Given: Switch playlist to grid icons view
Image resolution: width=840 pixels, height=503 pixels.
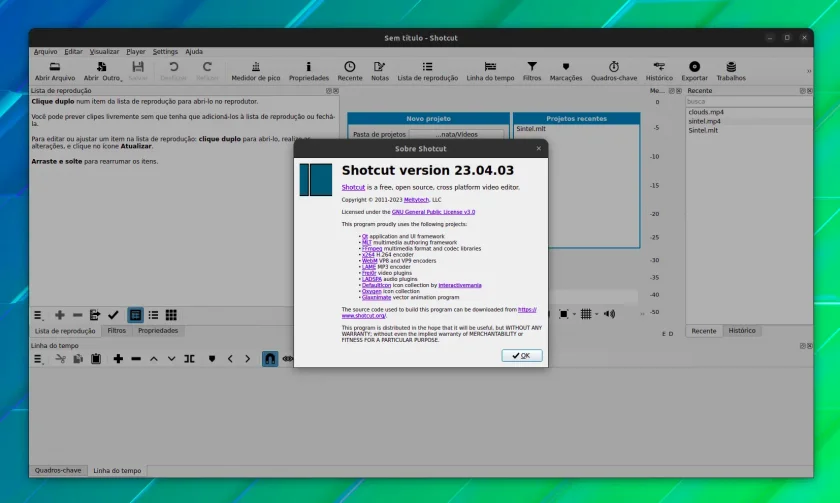Looking at the screenshot, I should click(x=171, y=315).
